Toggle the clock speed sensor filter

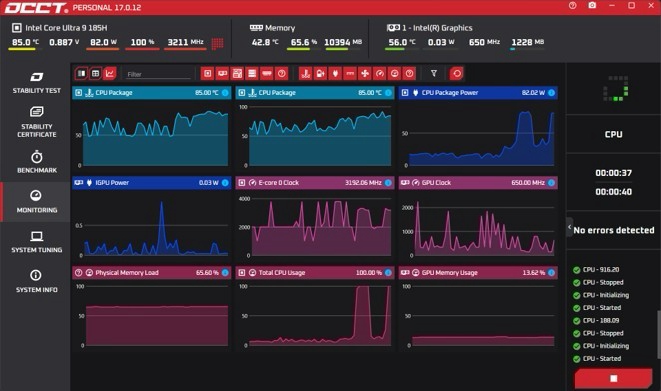coord(380,74)
